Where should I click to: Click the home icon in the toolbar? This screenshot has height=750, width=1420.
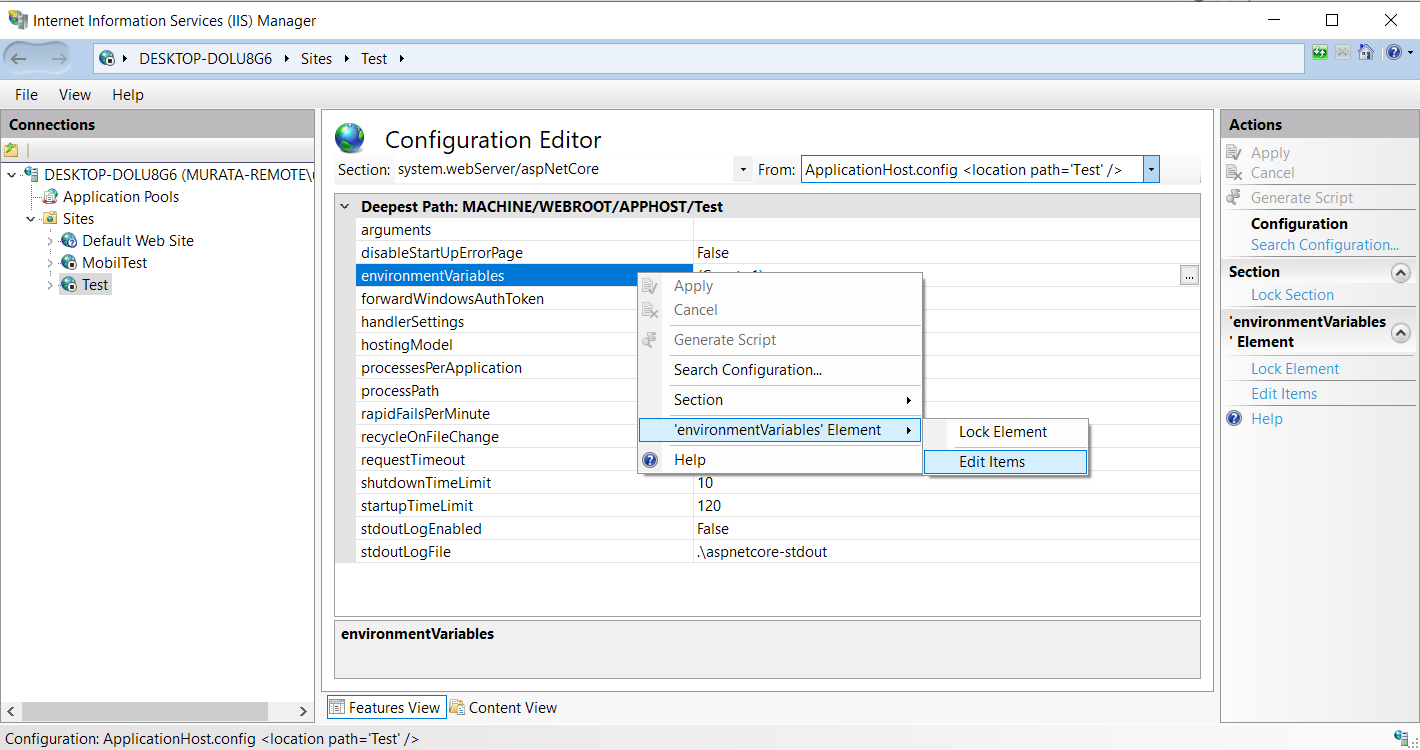pyautogui.click(x=1366, y=52)
